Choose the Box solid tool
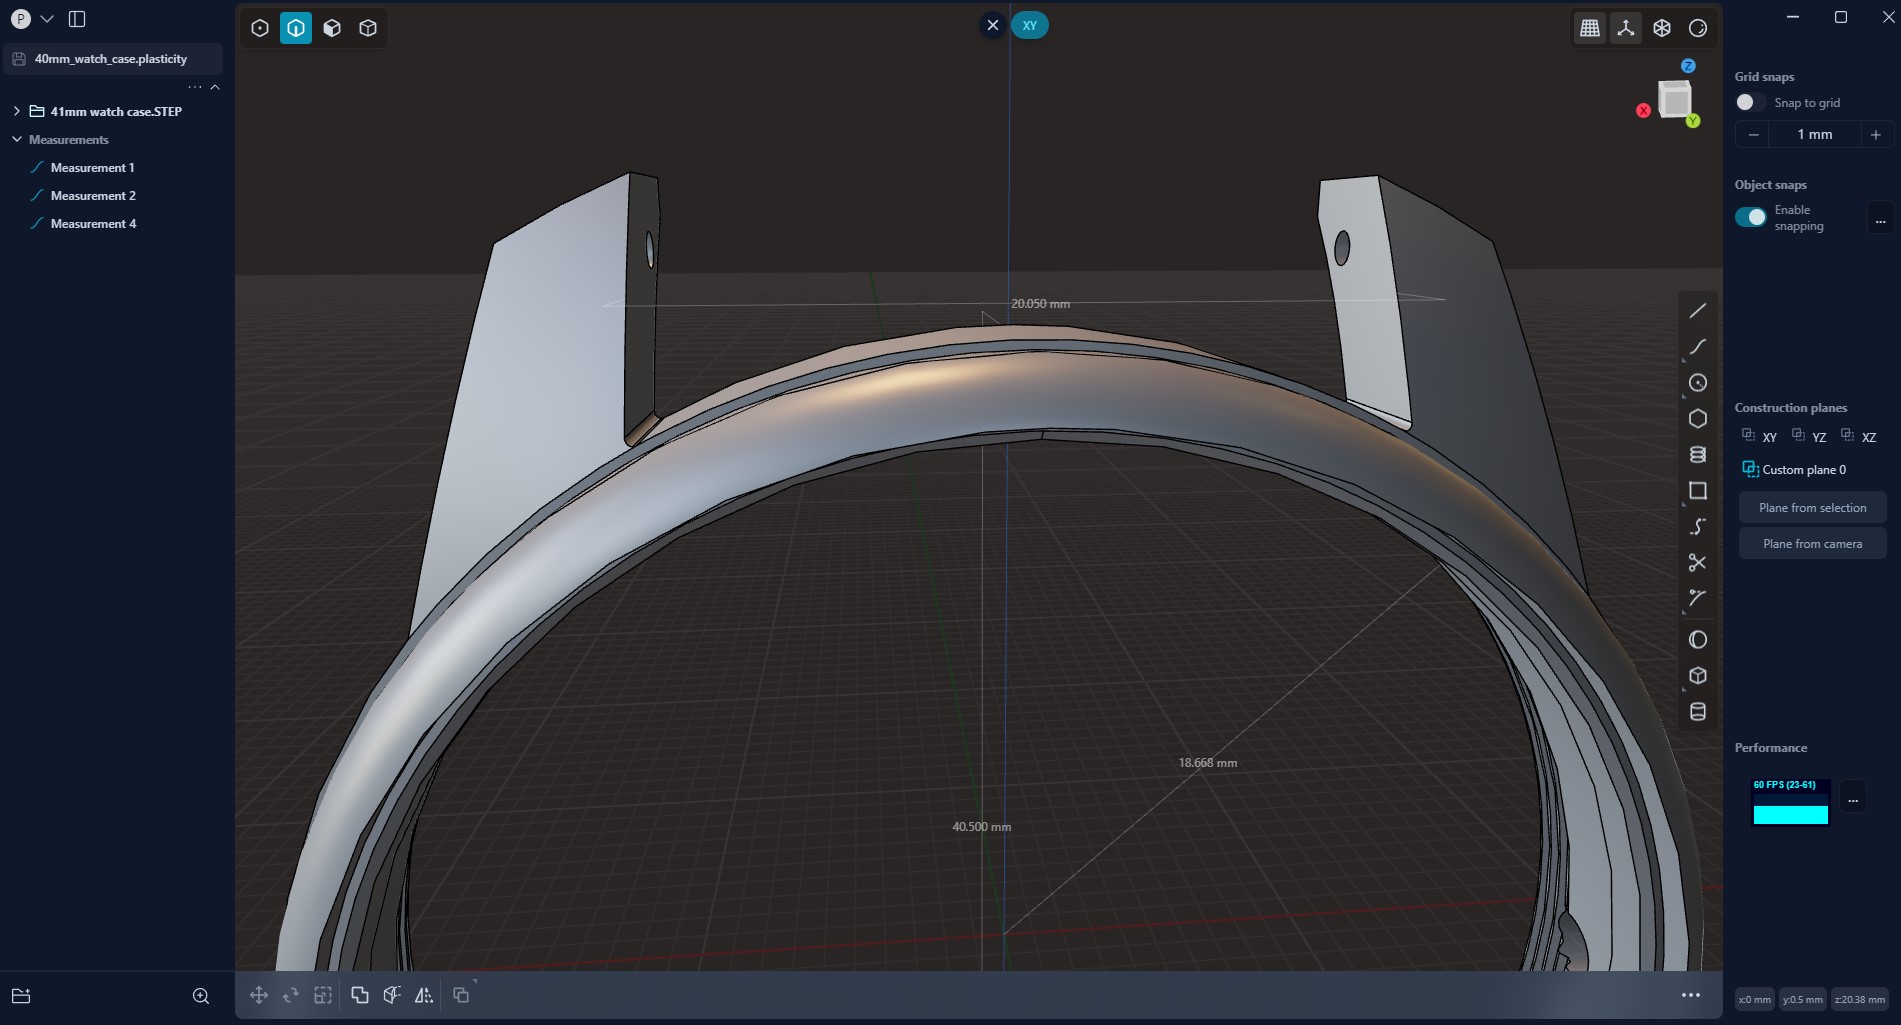 point(1697,676)
